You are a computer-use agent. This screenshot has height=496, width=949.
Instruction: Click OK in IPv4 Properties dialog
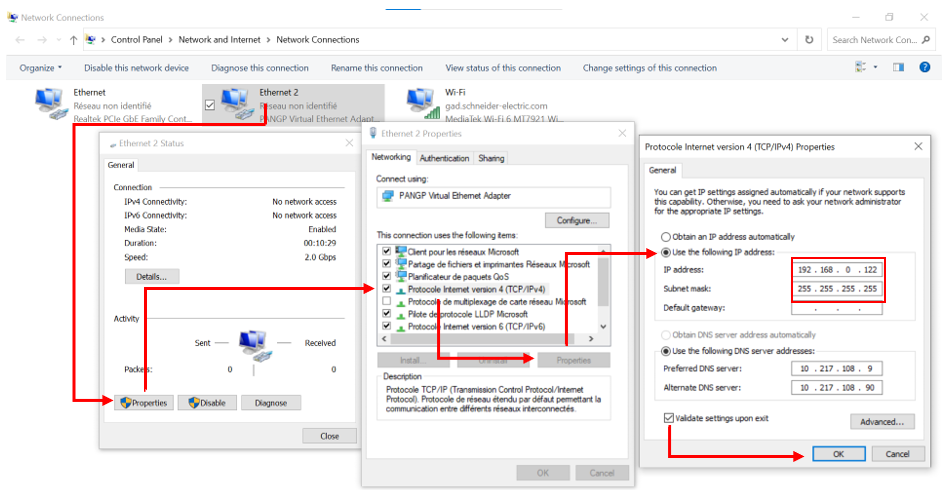(x=838, y=454)
